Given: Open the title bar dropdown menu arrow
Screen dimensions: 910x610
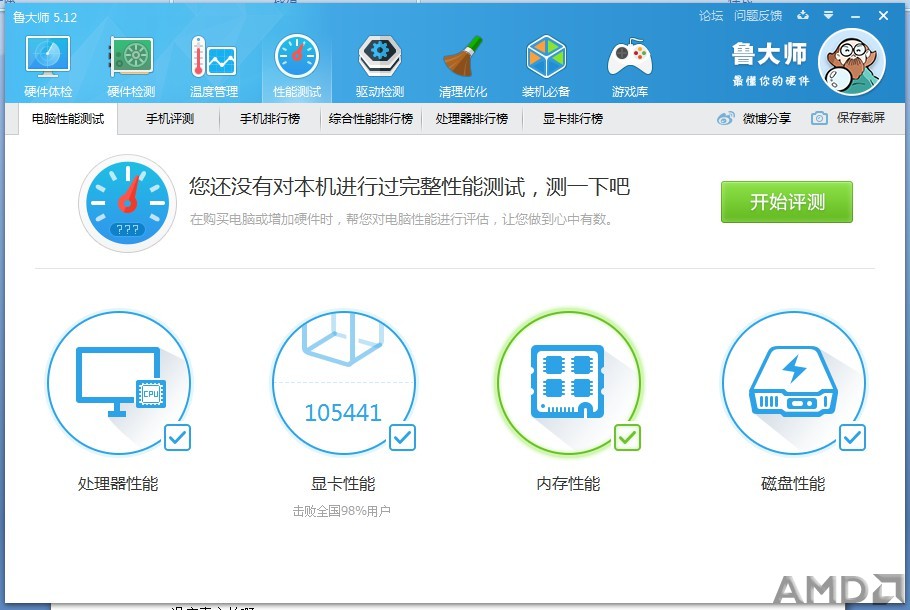Looking at the screenshot, I should 829,16.
